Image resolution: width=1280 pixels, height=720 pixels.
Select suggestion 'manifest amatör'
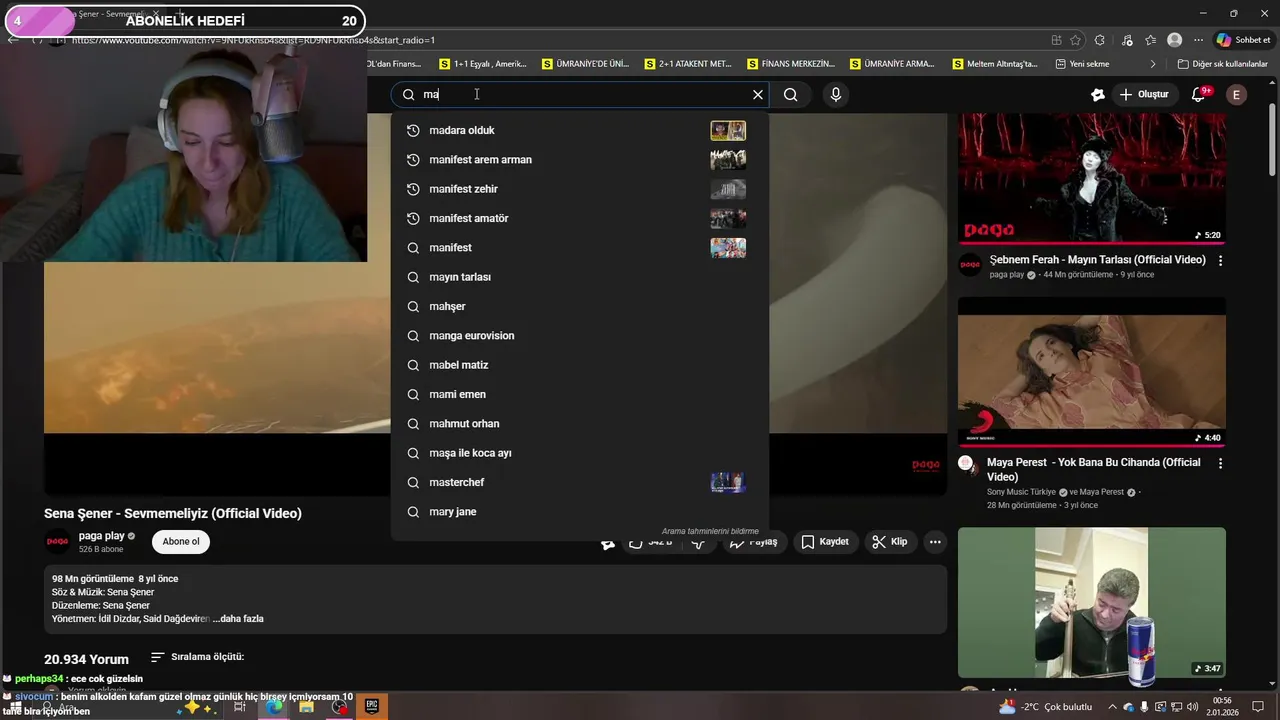coord(580,219)
